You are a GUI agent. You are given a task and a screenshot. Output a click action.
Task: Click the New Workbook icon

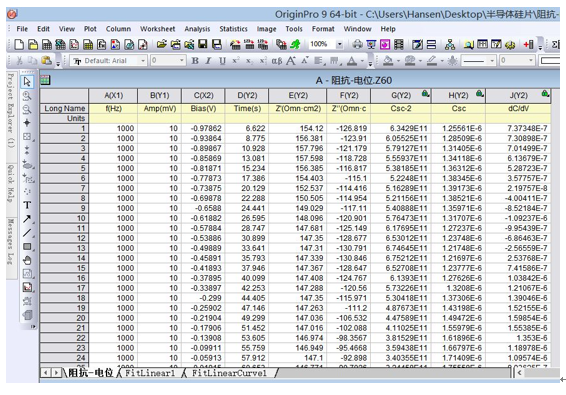pyautogui.click(x=47, y=44)
